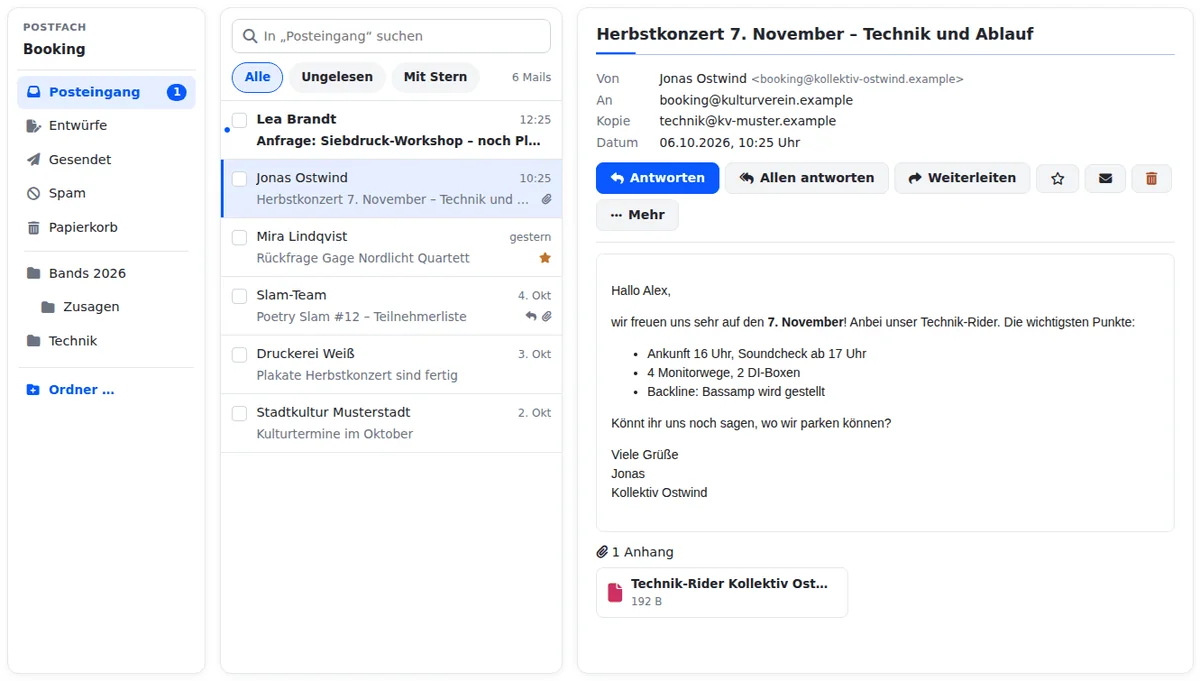Screen dimensions: 1200x681
Task: Click the star on Mira Lindqvist's mail
Action: coord(545,258)
